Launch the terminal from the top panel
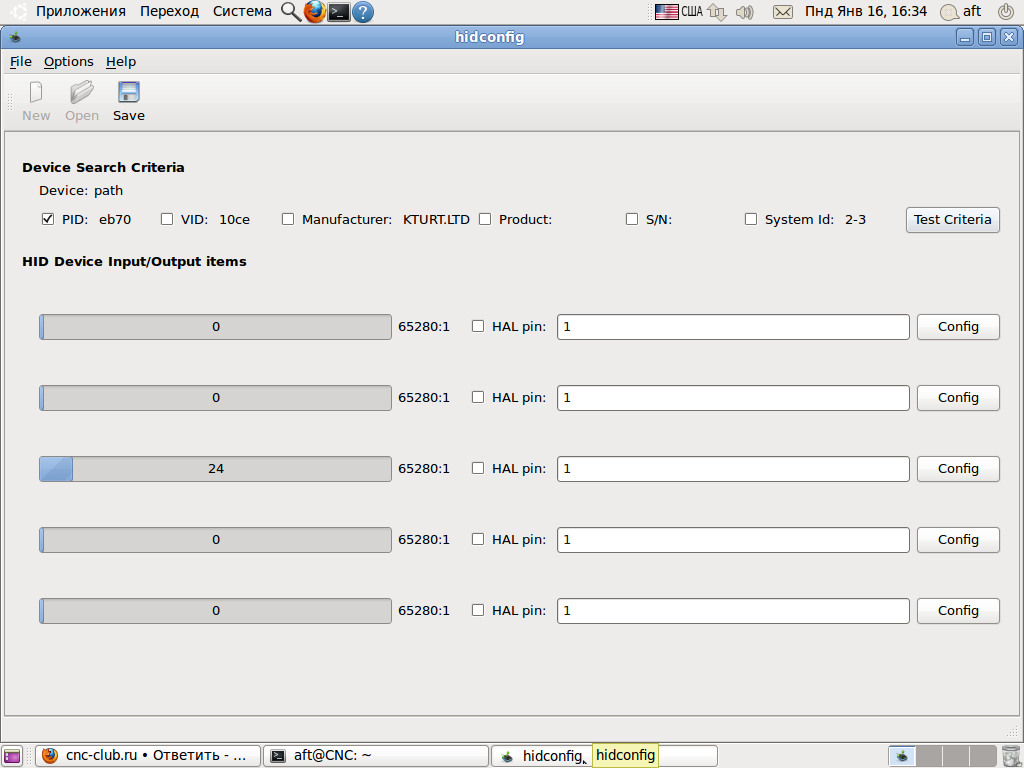 point(338,12)
